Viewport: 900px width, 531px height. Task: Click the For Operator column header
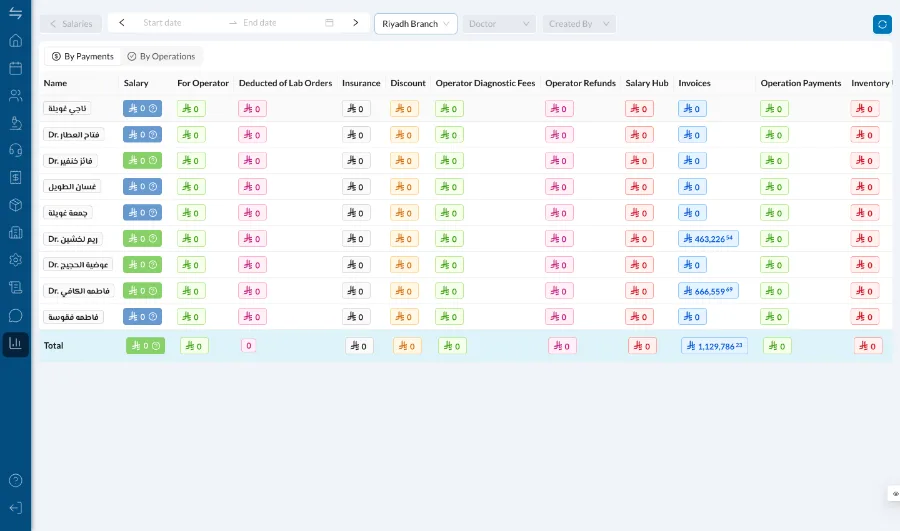click(x=203, y=83)
